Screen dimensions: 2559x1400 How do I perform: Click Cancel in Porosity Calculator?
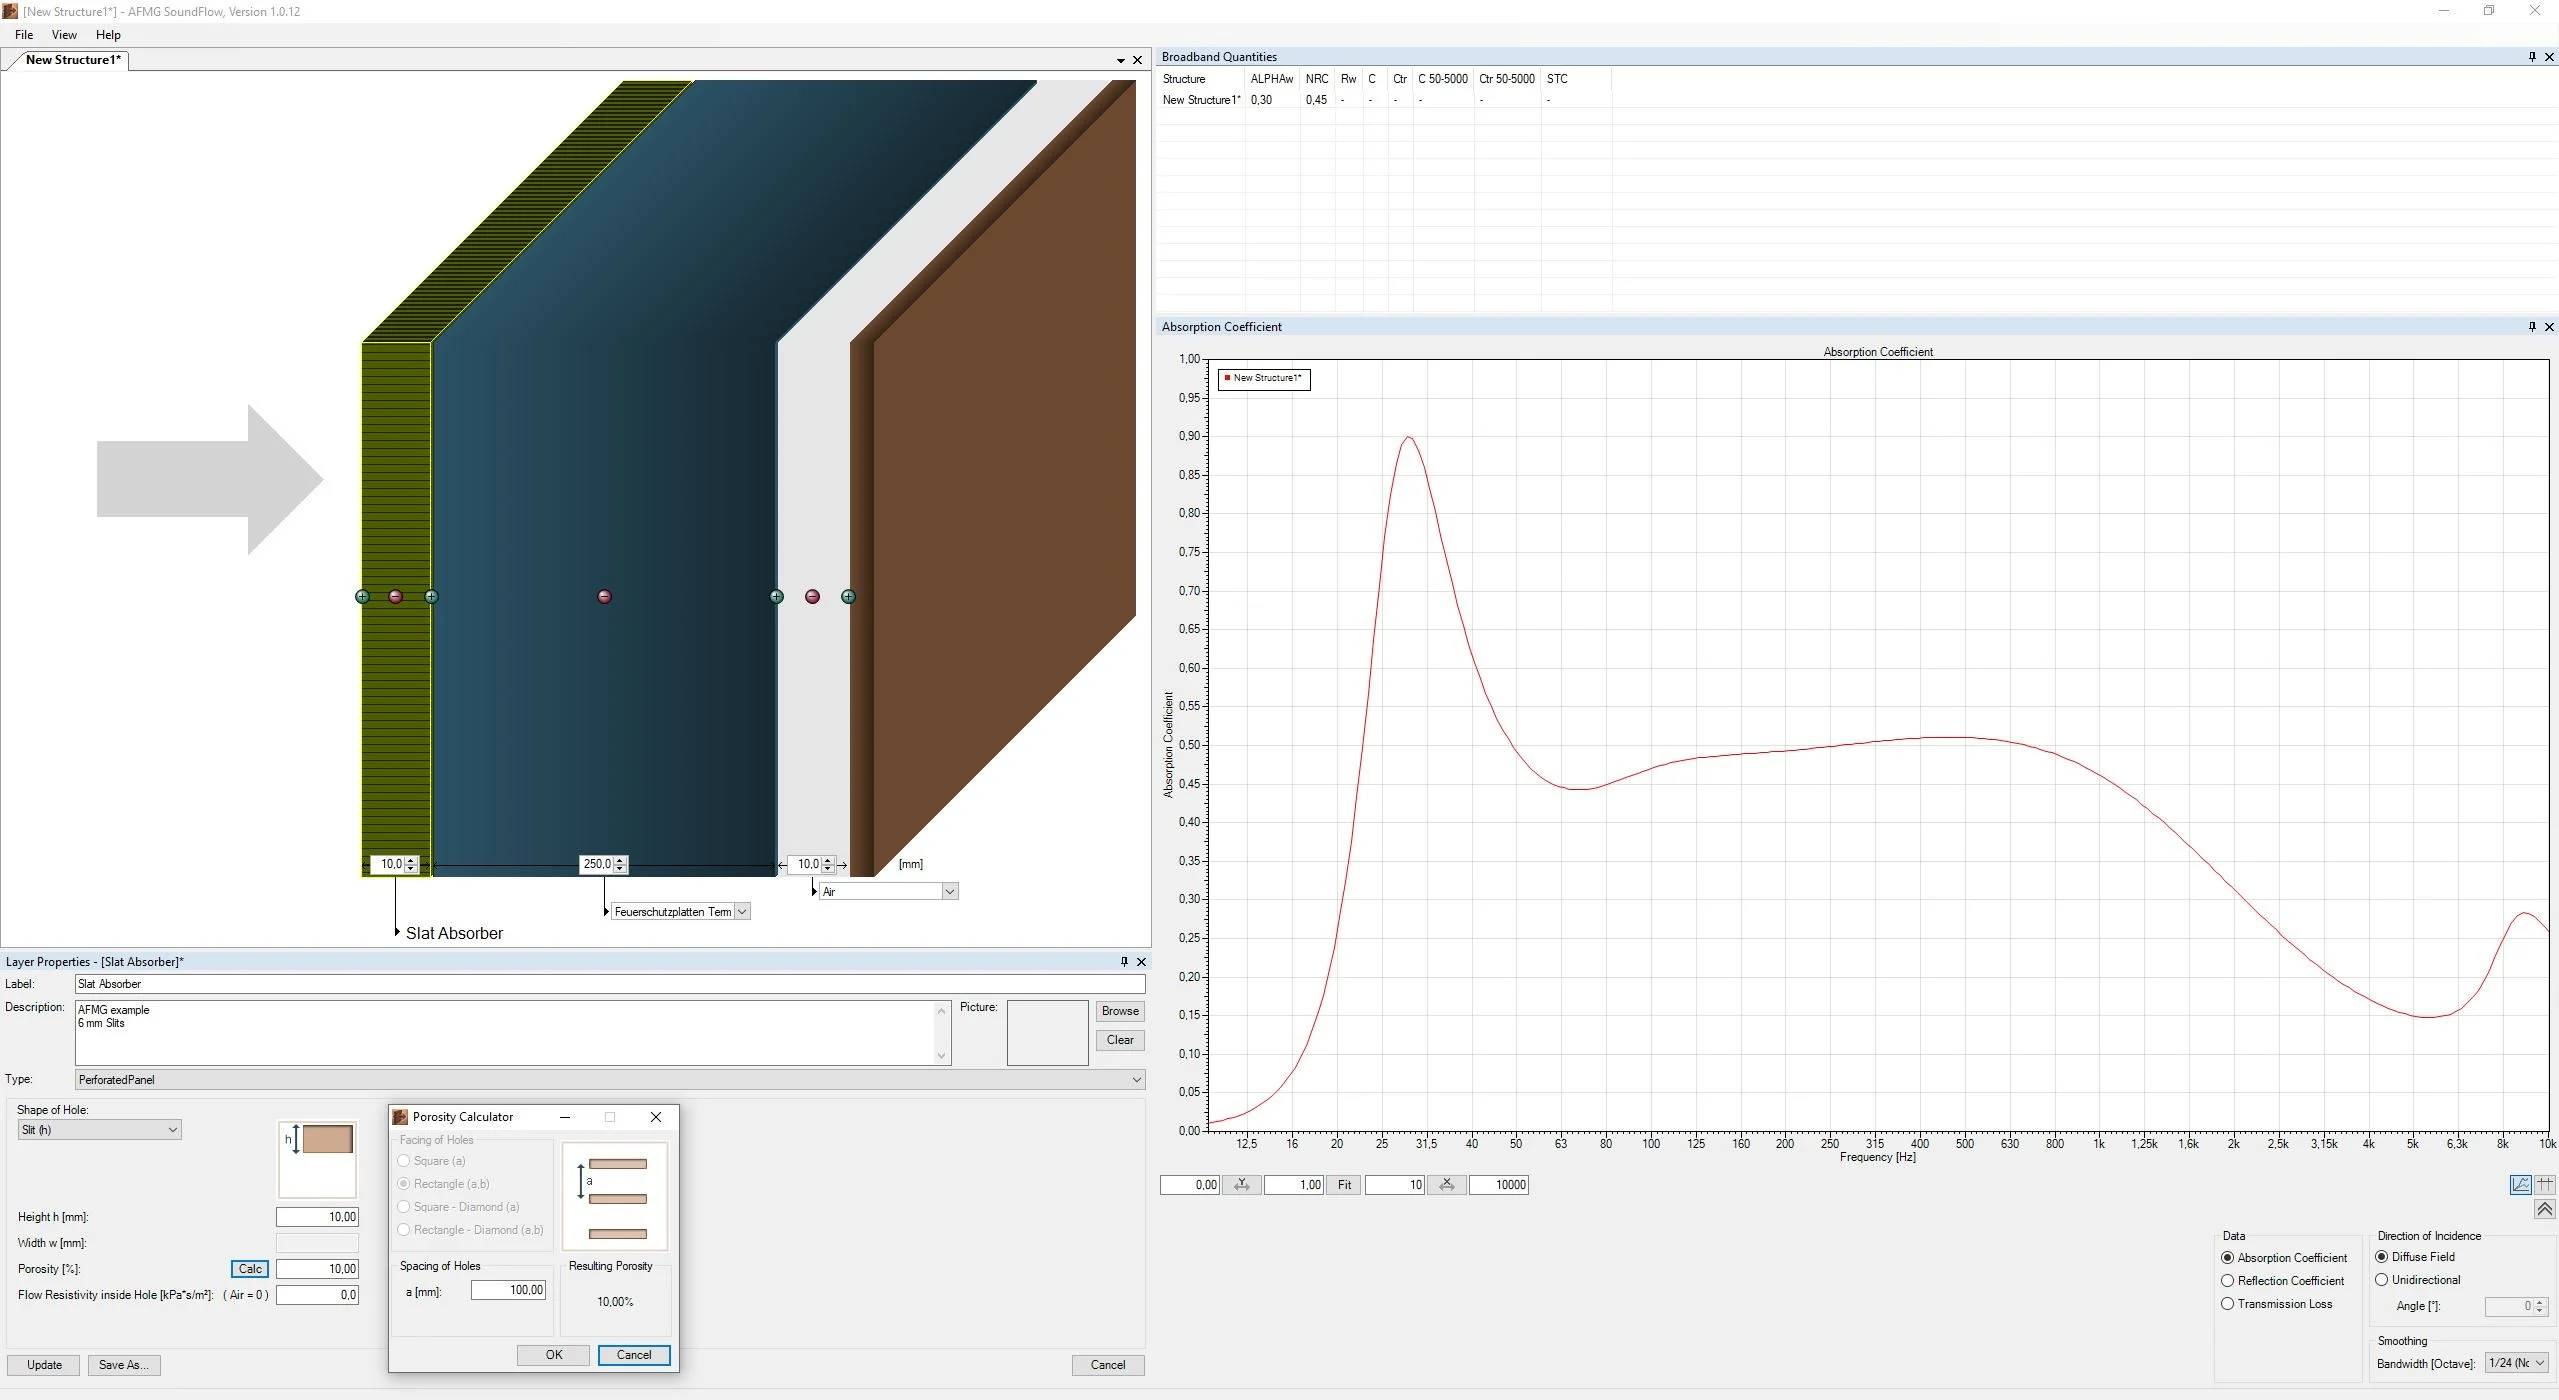634,1355
